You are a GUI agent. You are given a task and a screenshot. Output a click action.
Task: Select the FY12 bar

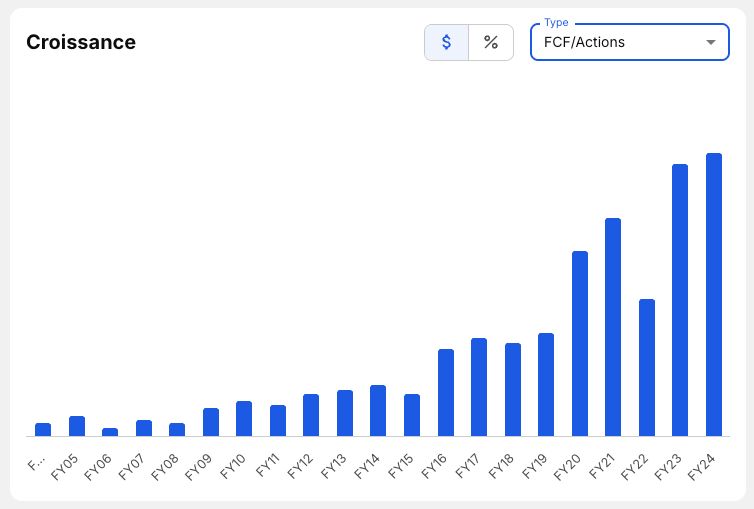tap(311, 415)
